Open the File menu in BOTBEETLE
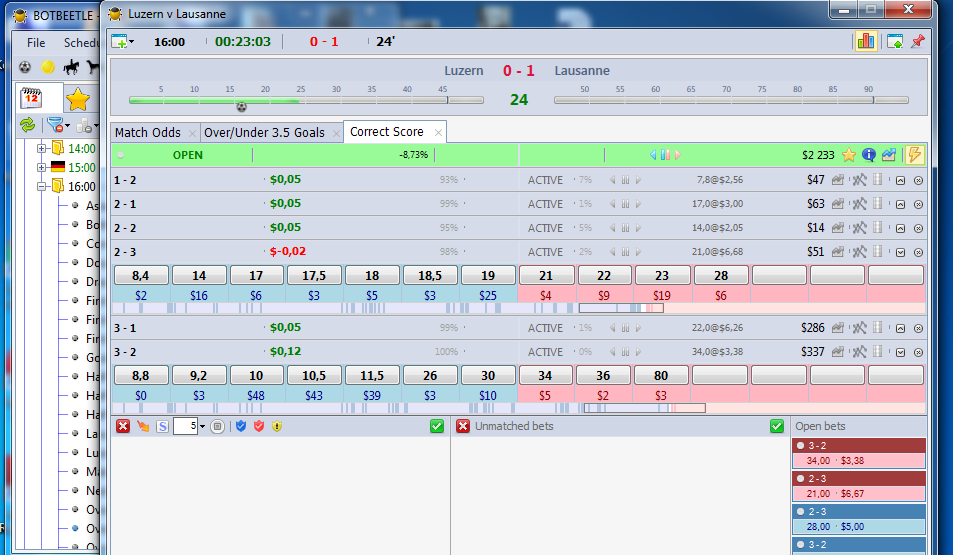The height and width of the screenshot is (555, 953). click(x=36, y=43)
